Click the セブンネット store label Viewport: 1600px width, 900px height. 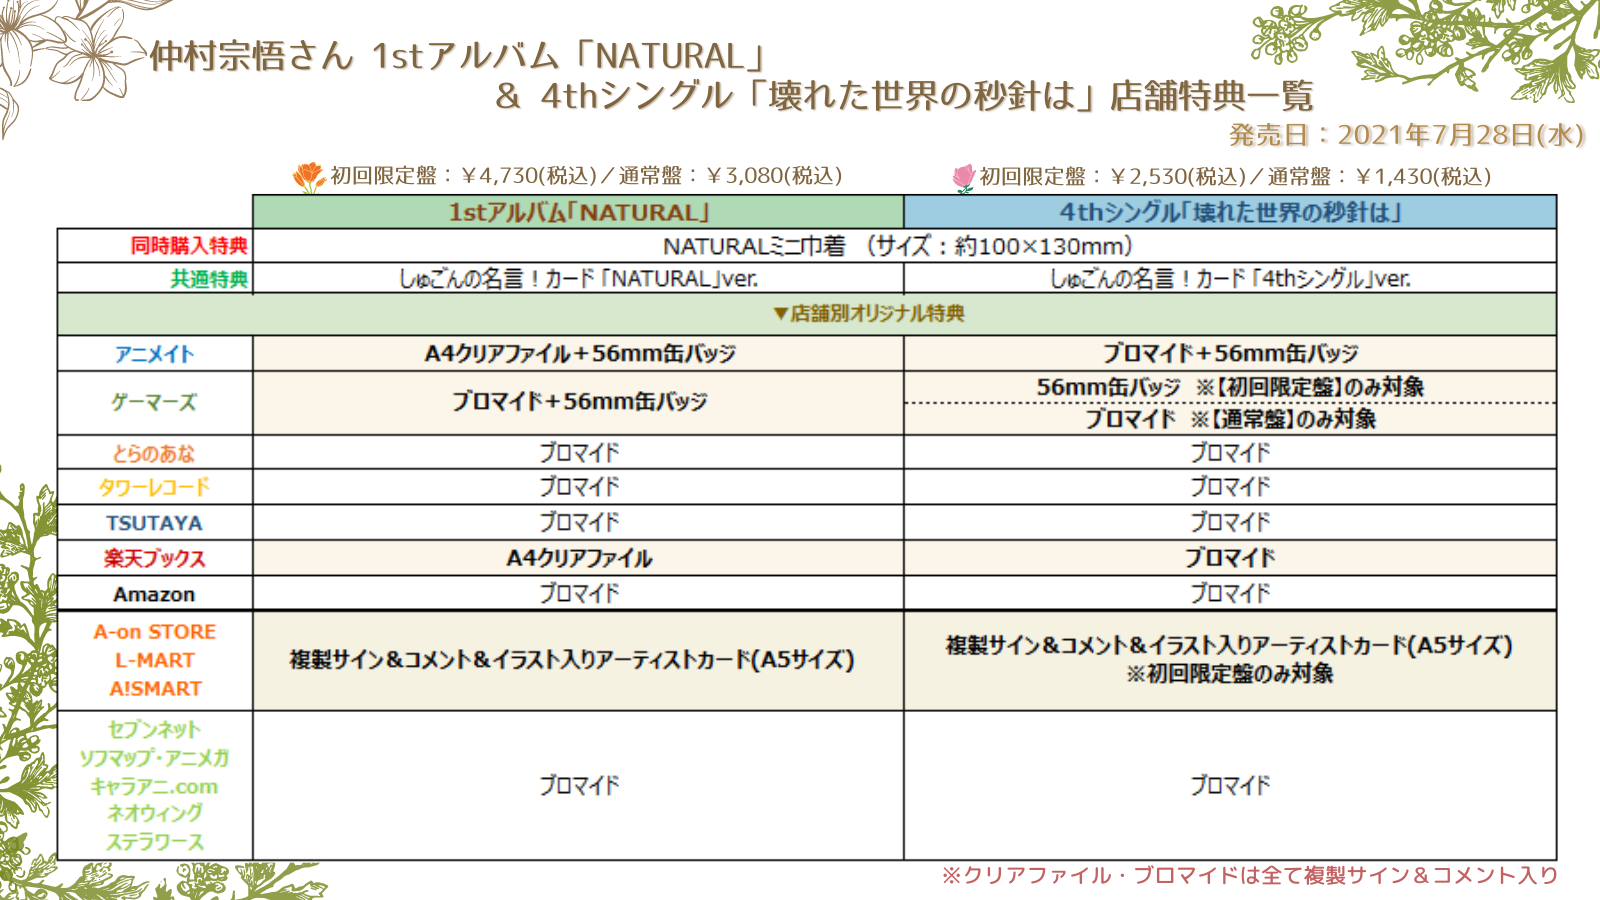[x=155, y=730]
